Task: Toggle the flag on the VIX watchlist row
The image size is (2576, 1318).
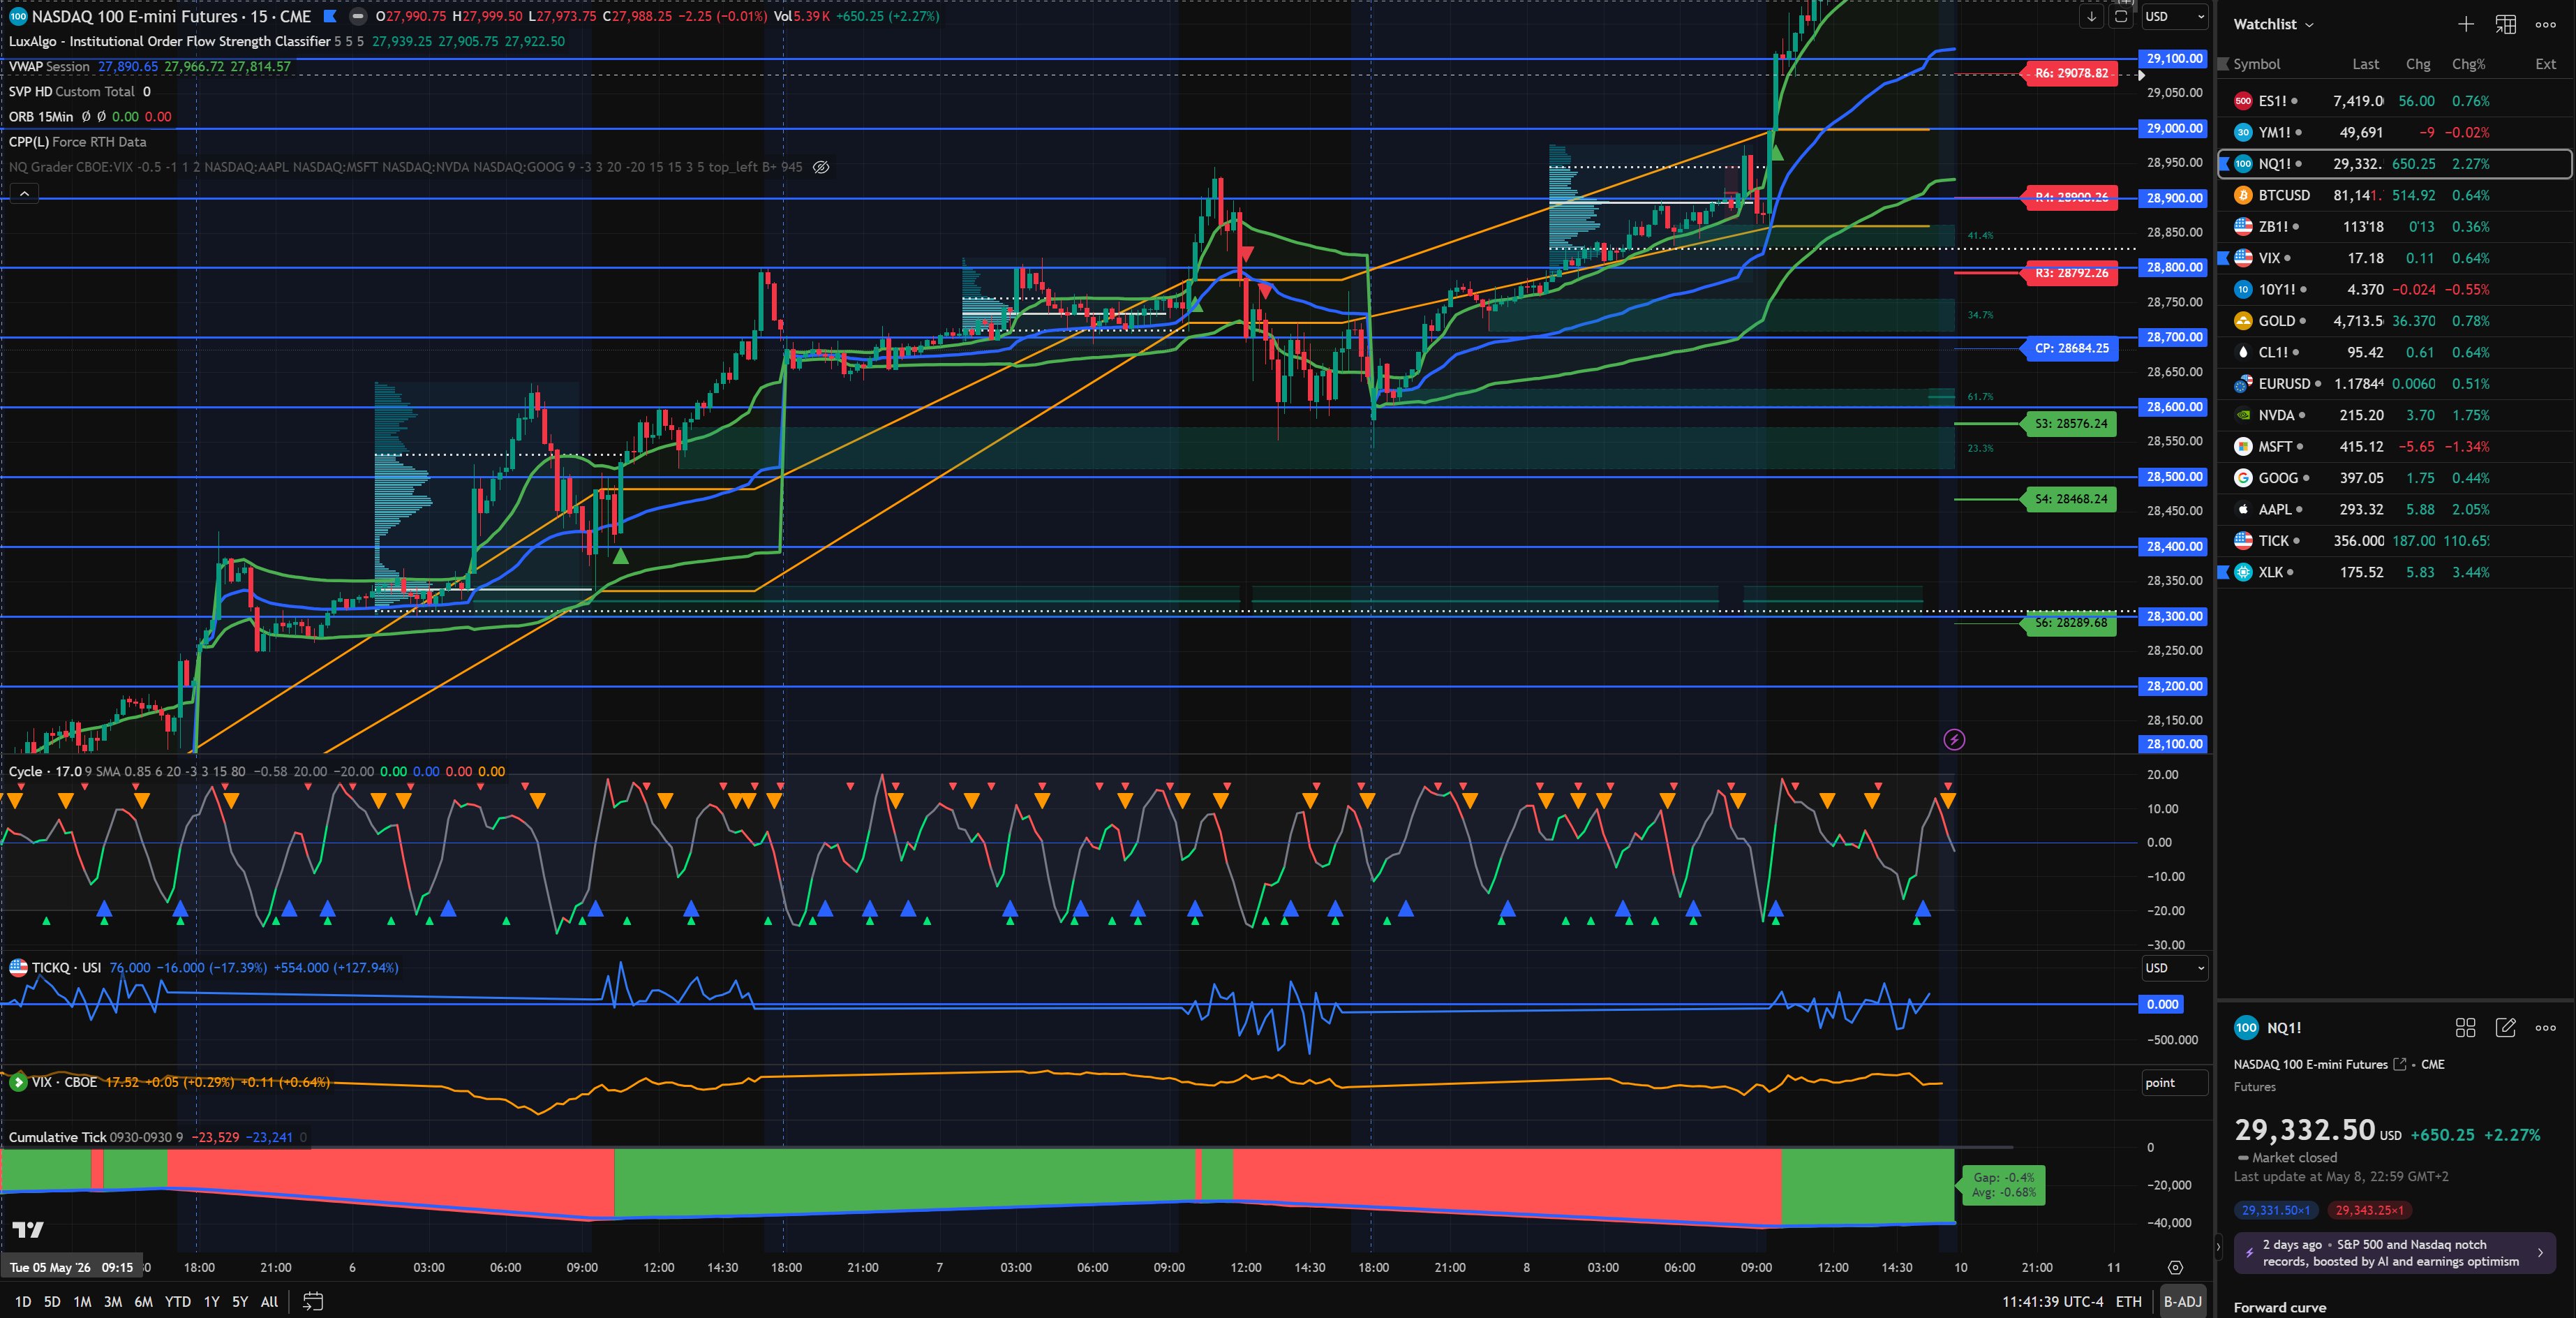Action: click(2224, 258)
